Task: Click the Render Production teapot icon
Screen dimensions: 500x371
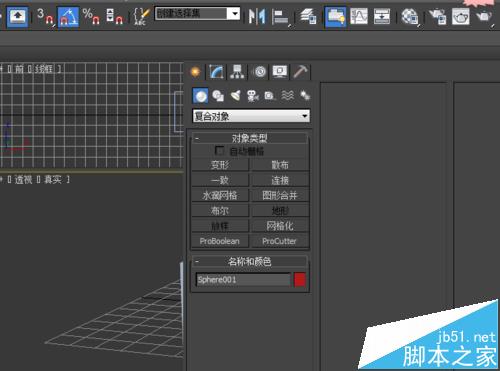Action: 484,17
